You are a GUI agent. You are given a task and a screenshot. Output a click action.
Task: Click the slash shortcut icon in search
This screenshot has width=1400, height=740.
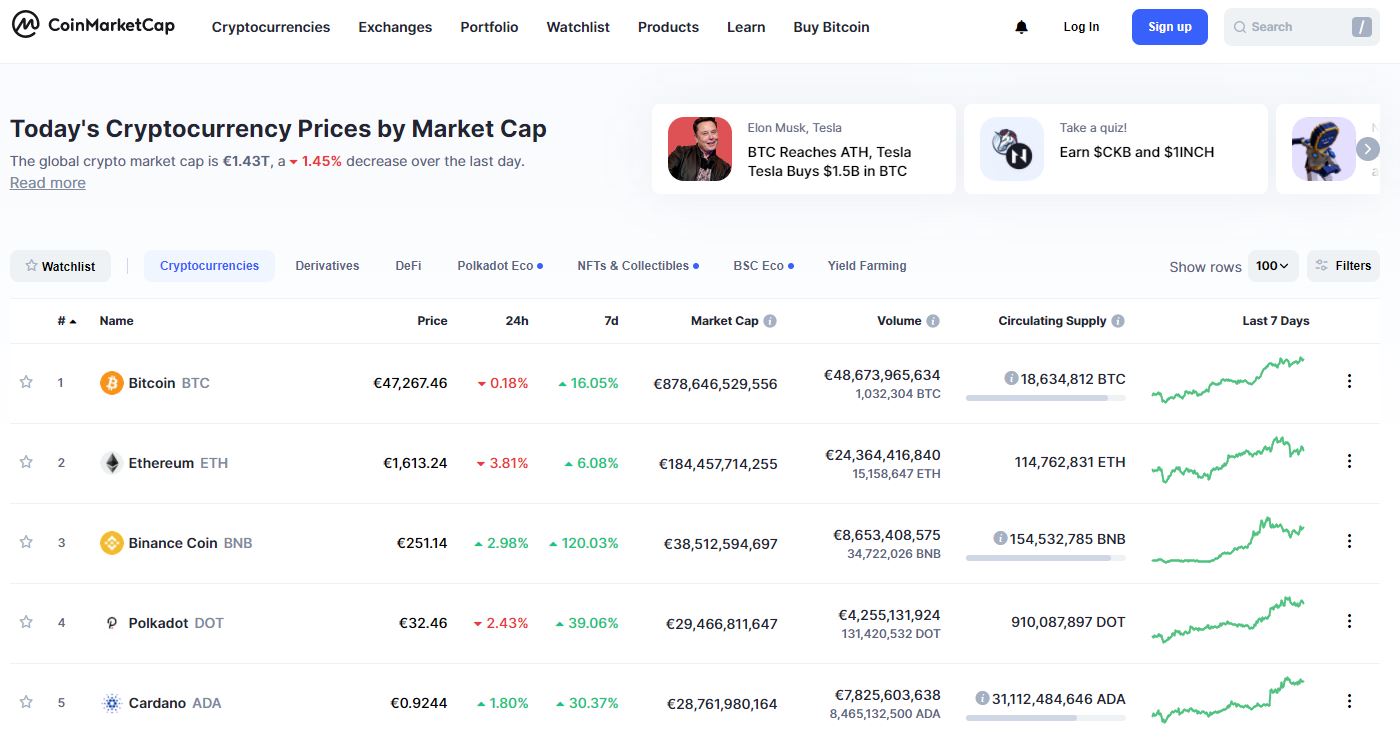[1361, 27]
